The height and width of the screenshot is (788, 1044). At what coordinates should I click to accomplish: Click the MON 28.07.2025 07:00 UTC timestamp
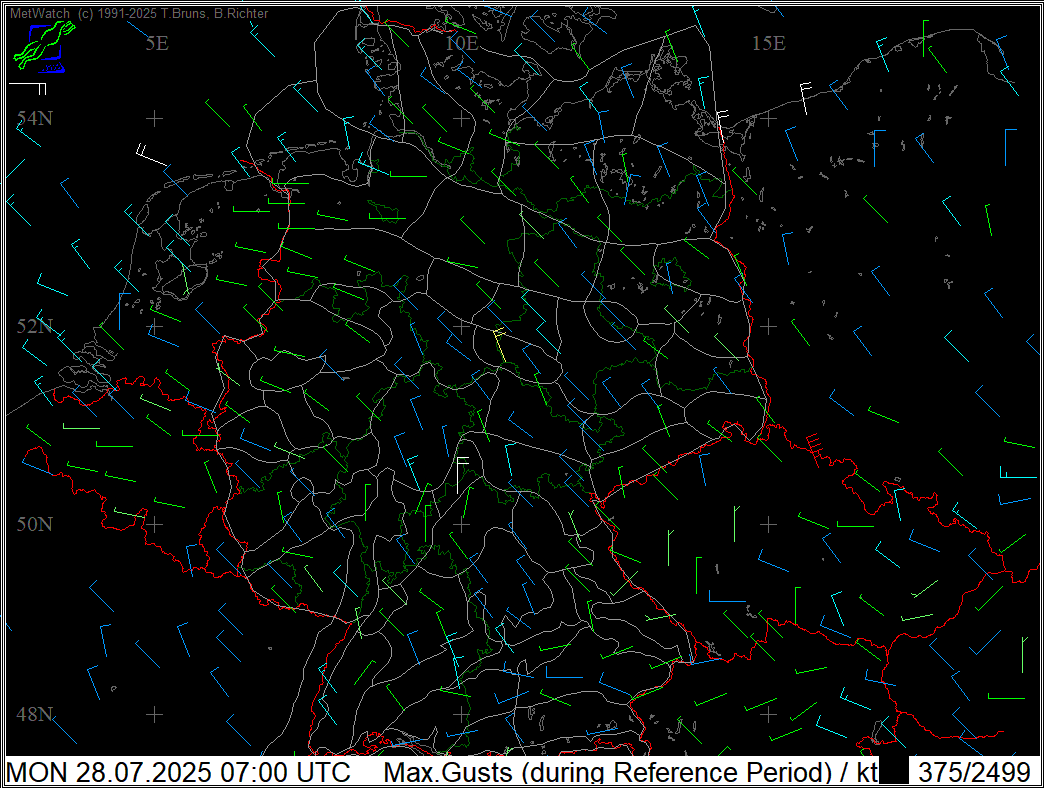click(x=178, y=773)
